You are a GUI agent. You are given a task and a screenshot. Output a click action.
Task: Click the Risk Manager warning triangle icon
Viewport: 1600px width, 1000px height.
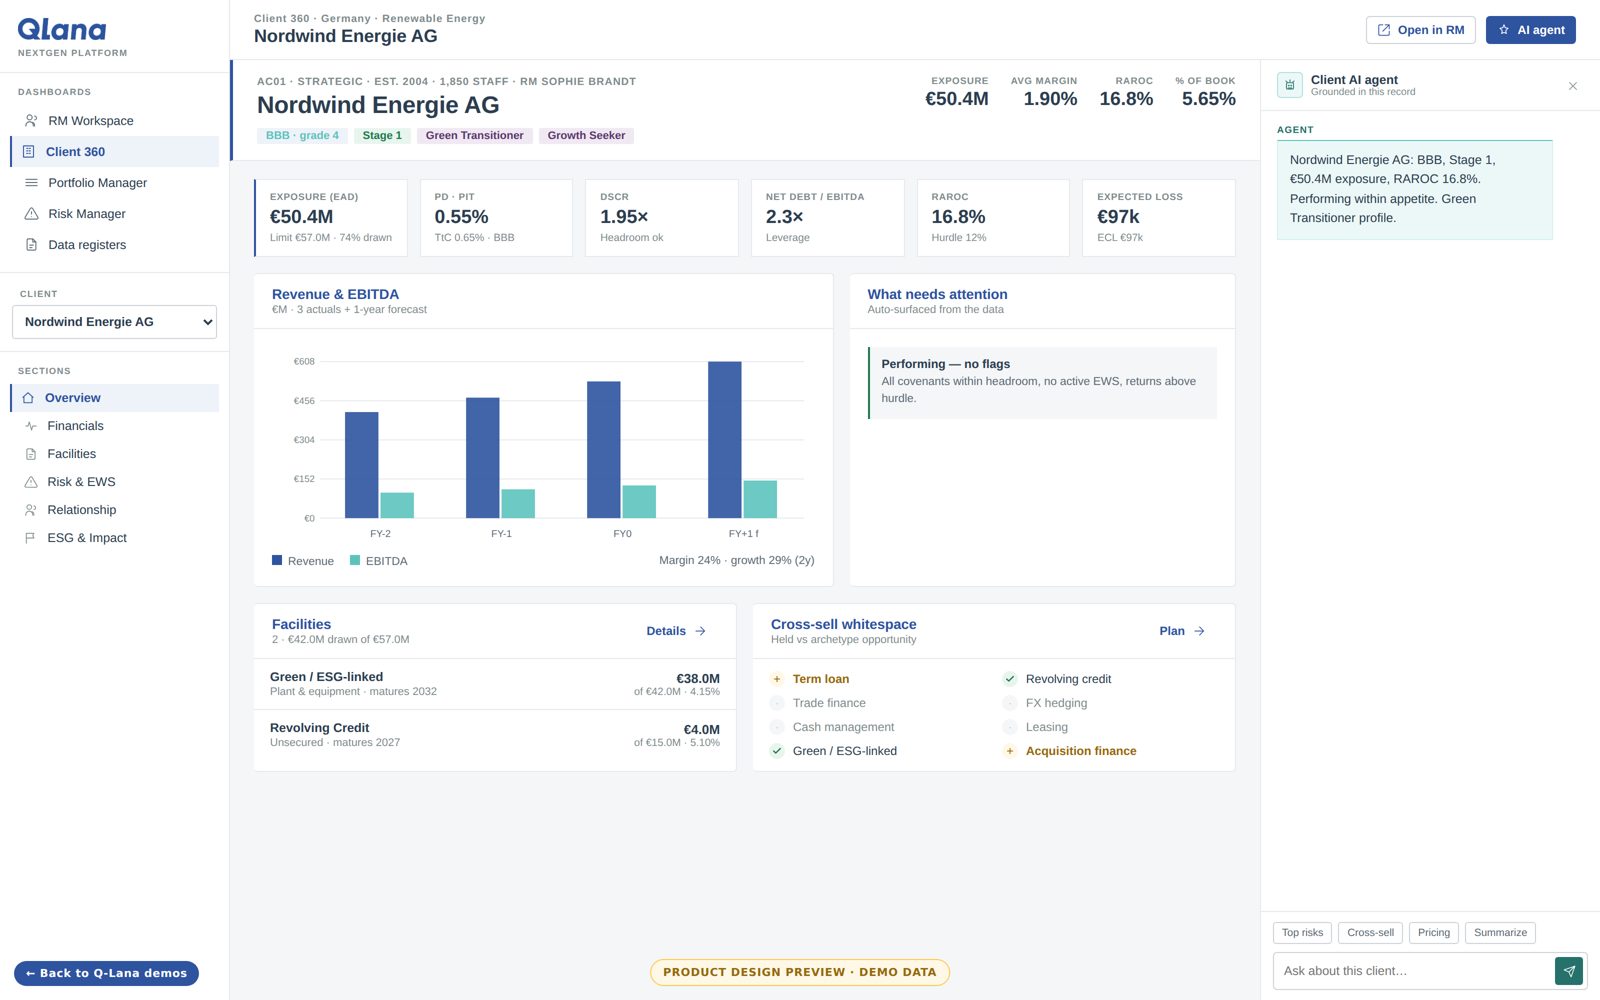(31, 214)
